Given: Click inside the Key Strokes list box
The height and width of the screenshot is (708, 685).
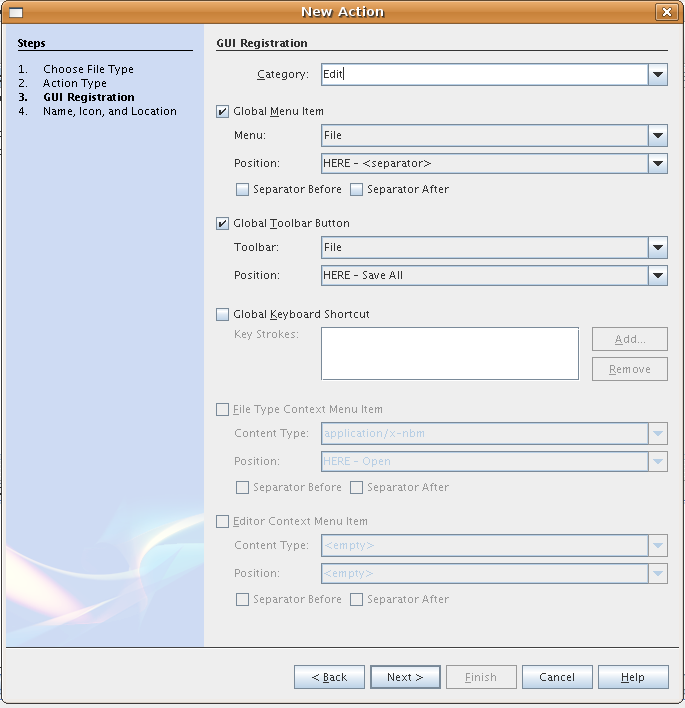Looking at the screenshot, I should coord(450,354).
